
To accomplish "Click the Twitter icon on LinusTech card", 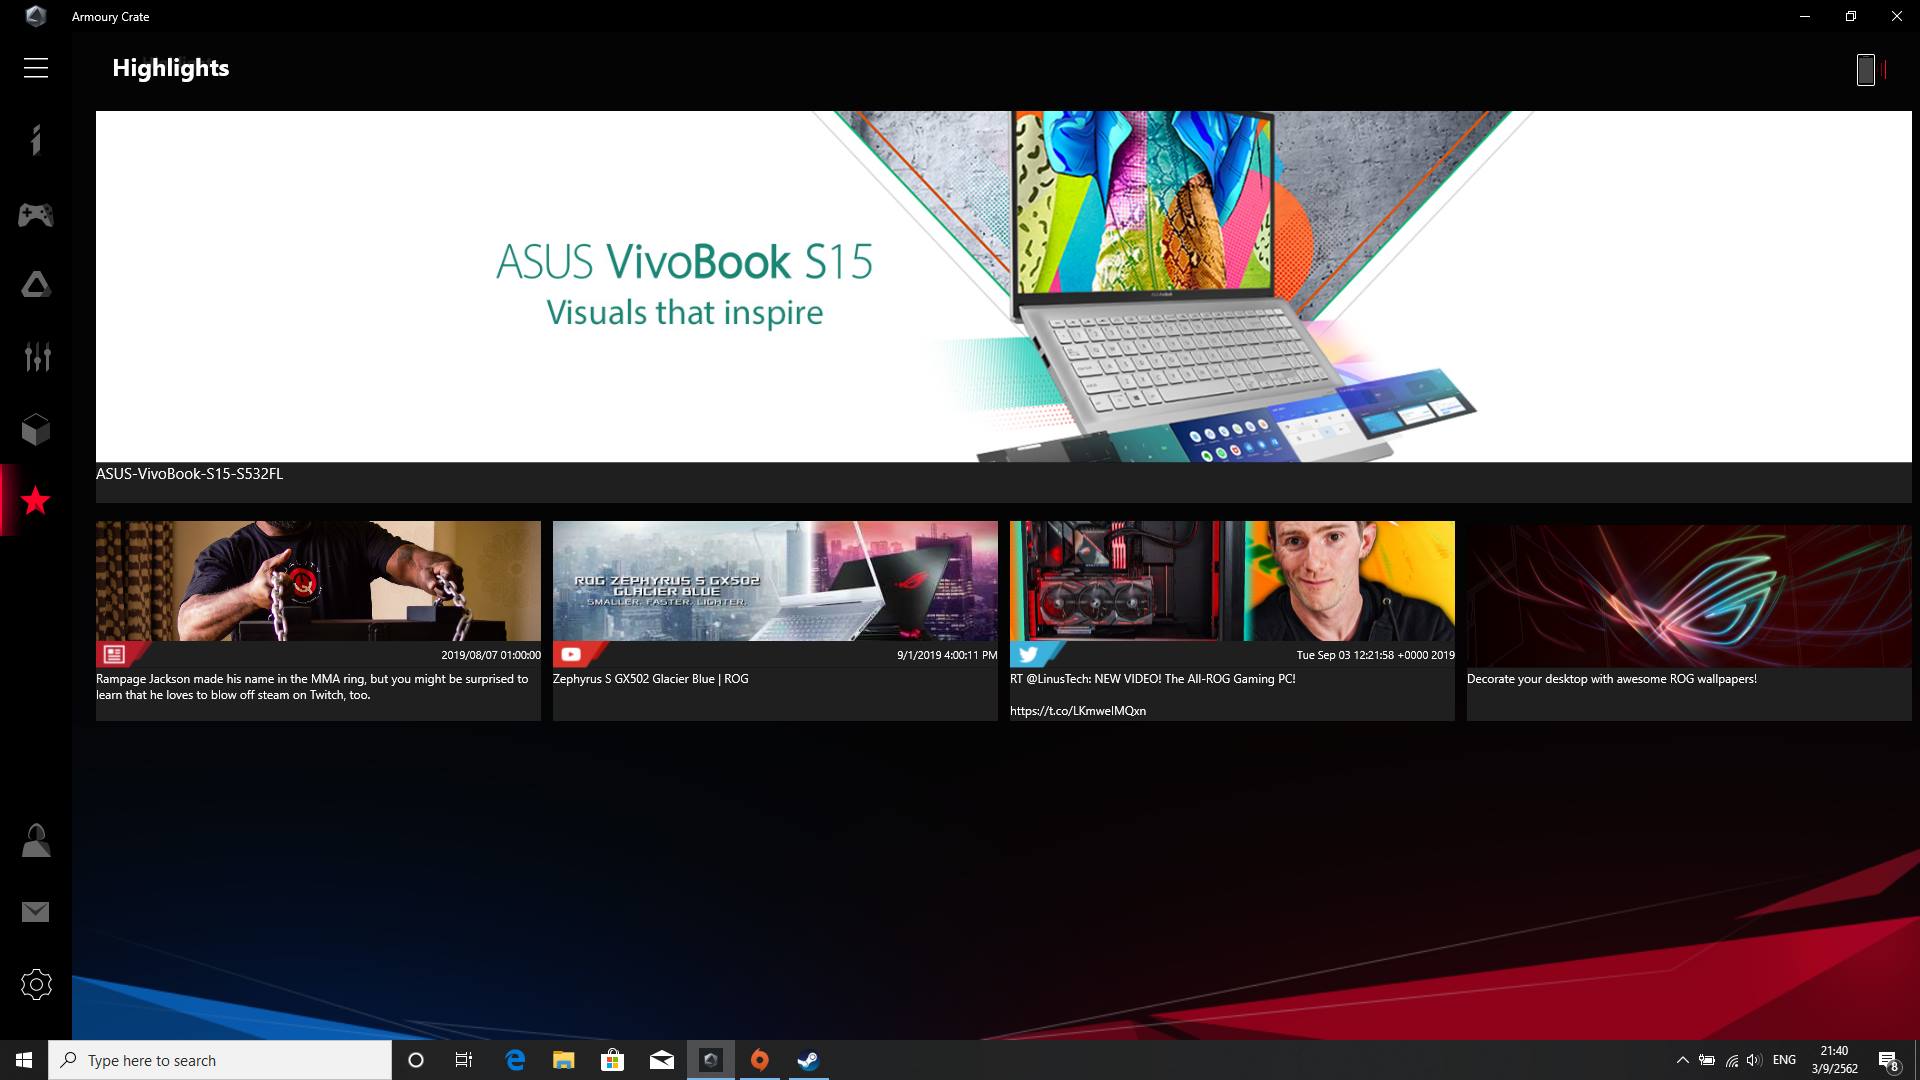I will (x=1028, y=654).
